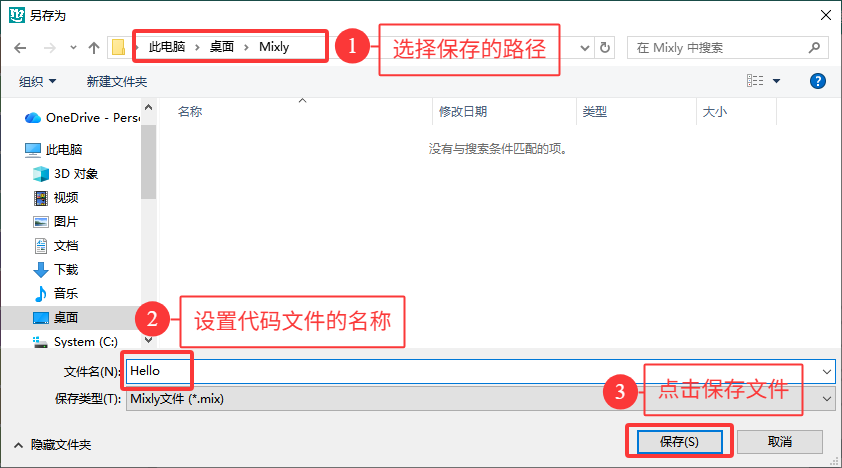Viewport: 842px width, 468px height.
Task: Select Mixly in the address breadcrumb
Action: tap(274, 47)
